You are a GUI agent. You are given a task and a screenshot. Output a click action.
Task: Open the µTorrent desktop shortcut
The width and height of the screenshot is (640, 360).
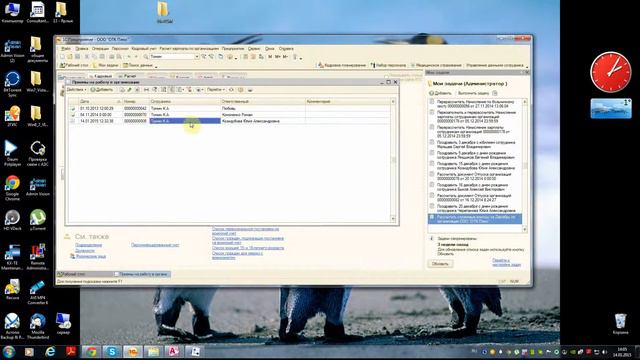click(x=38, y=220)
